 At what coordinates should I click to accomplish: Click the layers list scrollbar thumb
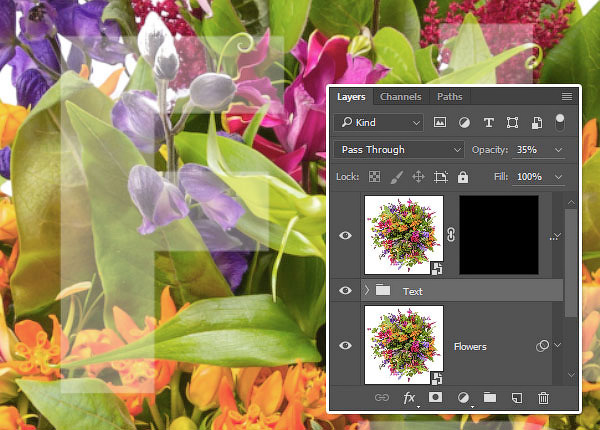pyautogui.click(x=571, y=263)
